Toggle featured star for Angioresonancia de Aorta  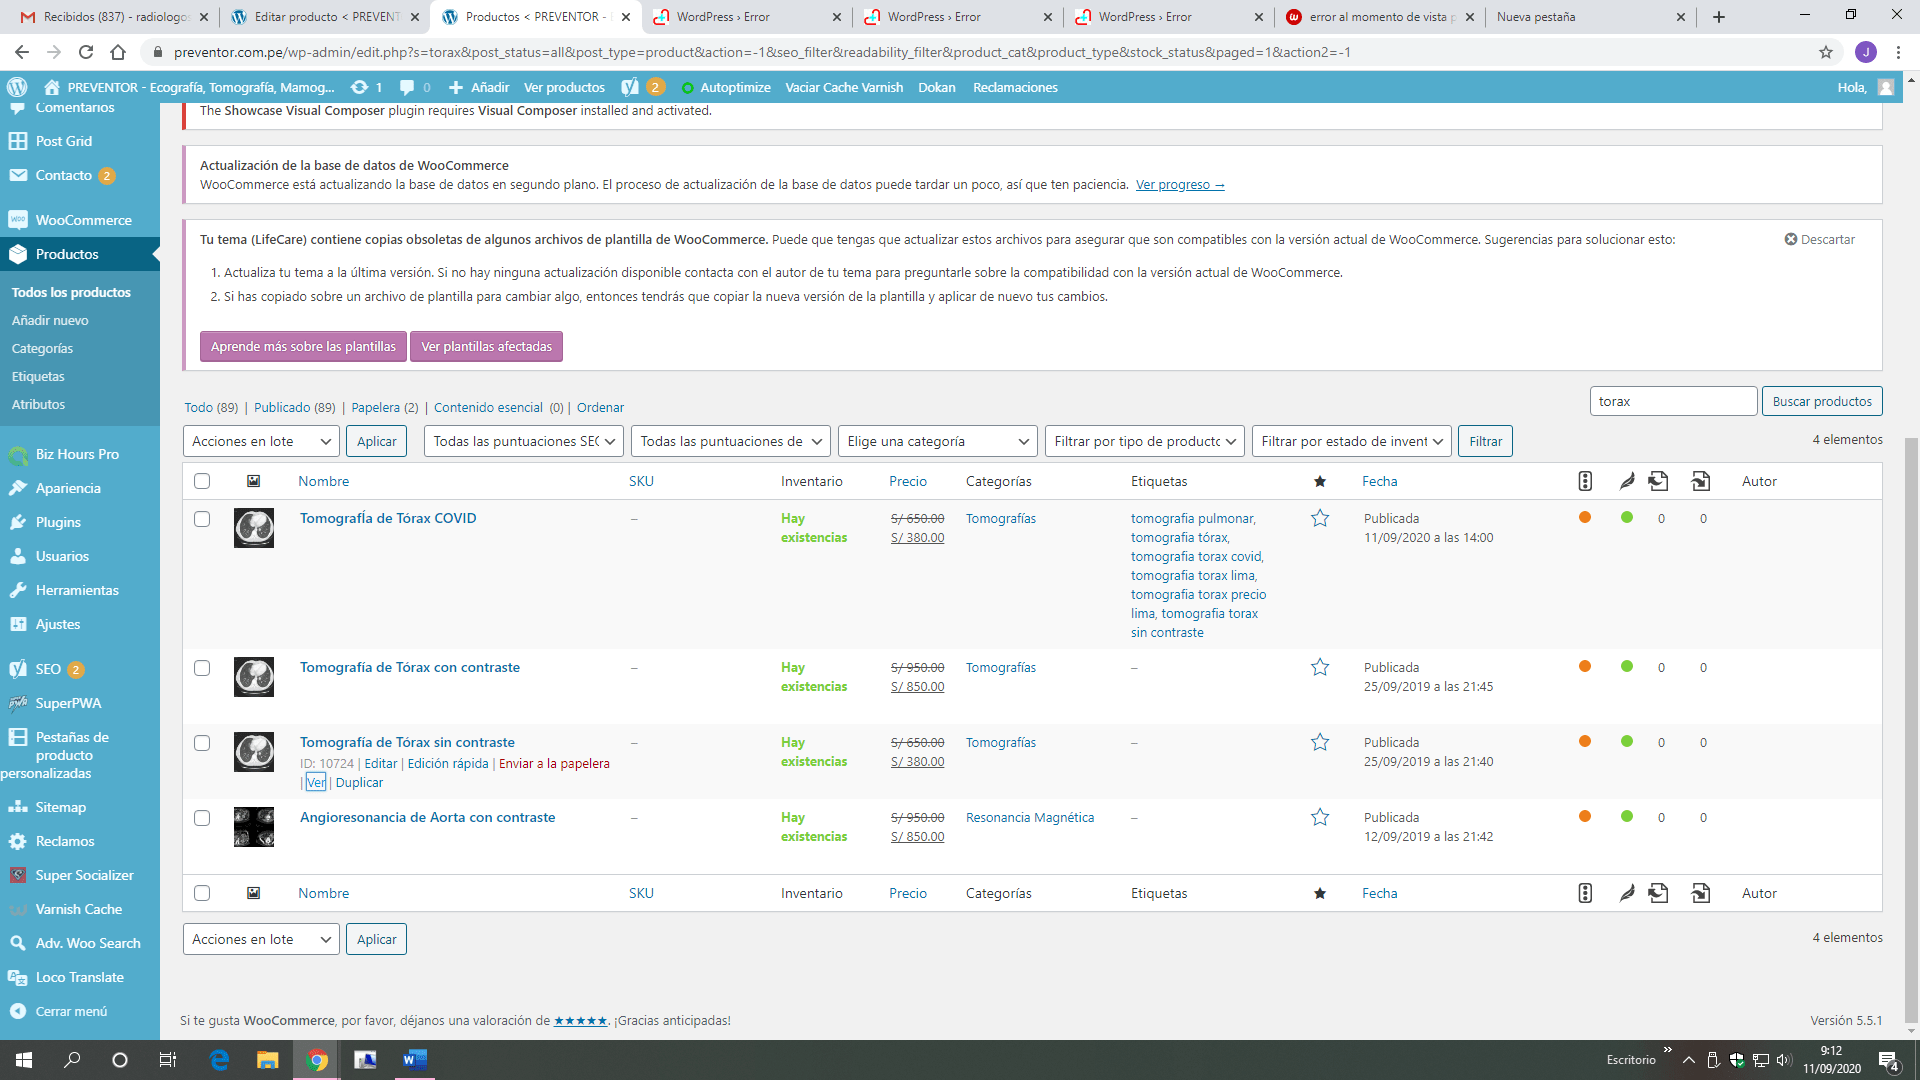tap(1320, 817)
